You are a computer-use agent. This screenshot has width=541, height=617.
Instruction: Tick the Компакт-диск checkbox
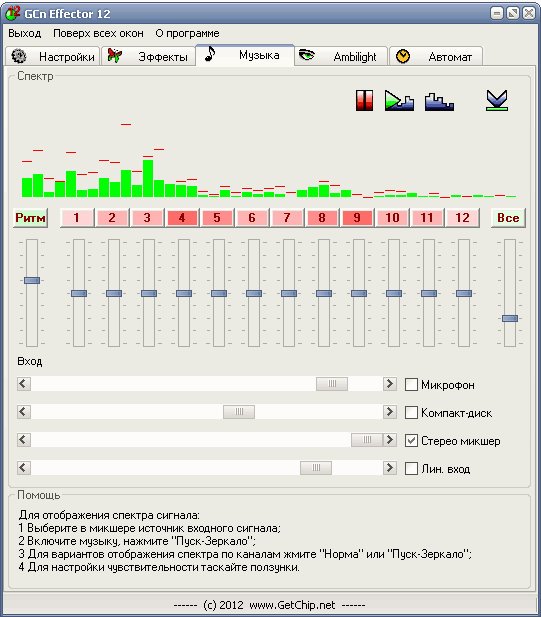(x=411, y=412)
